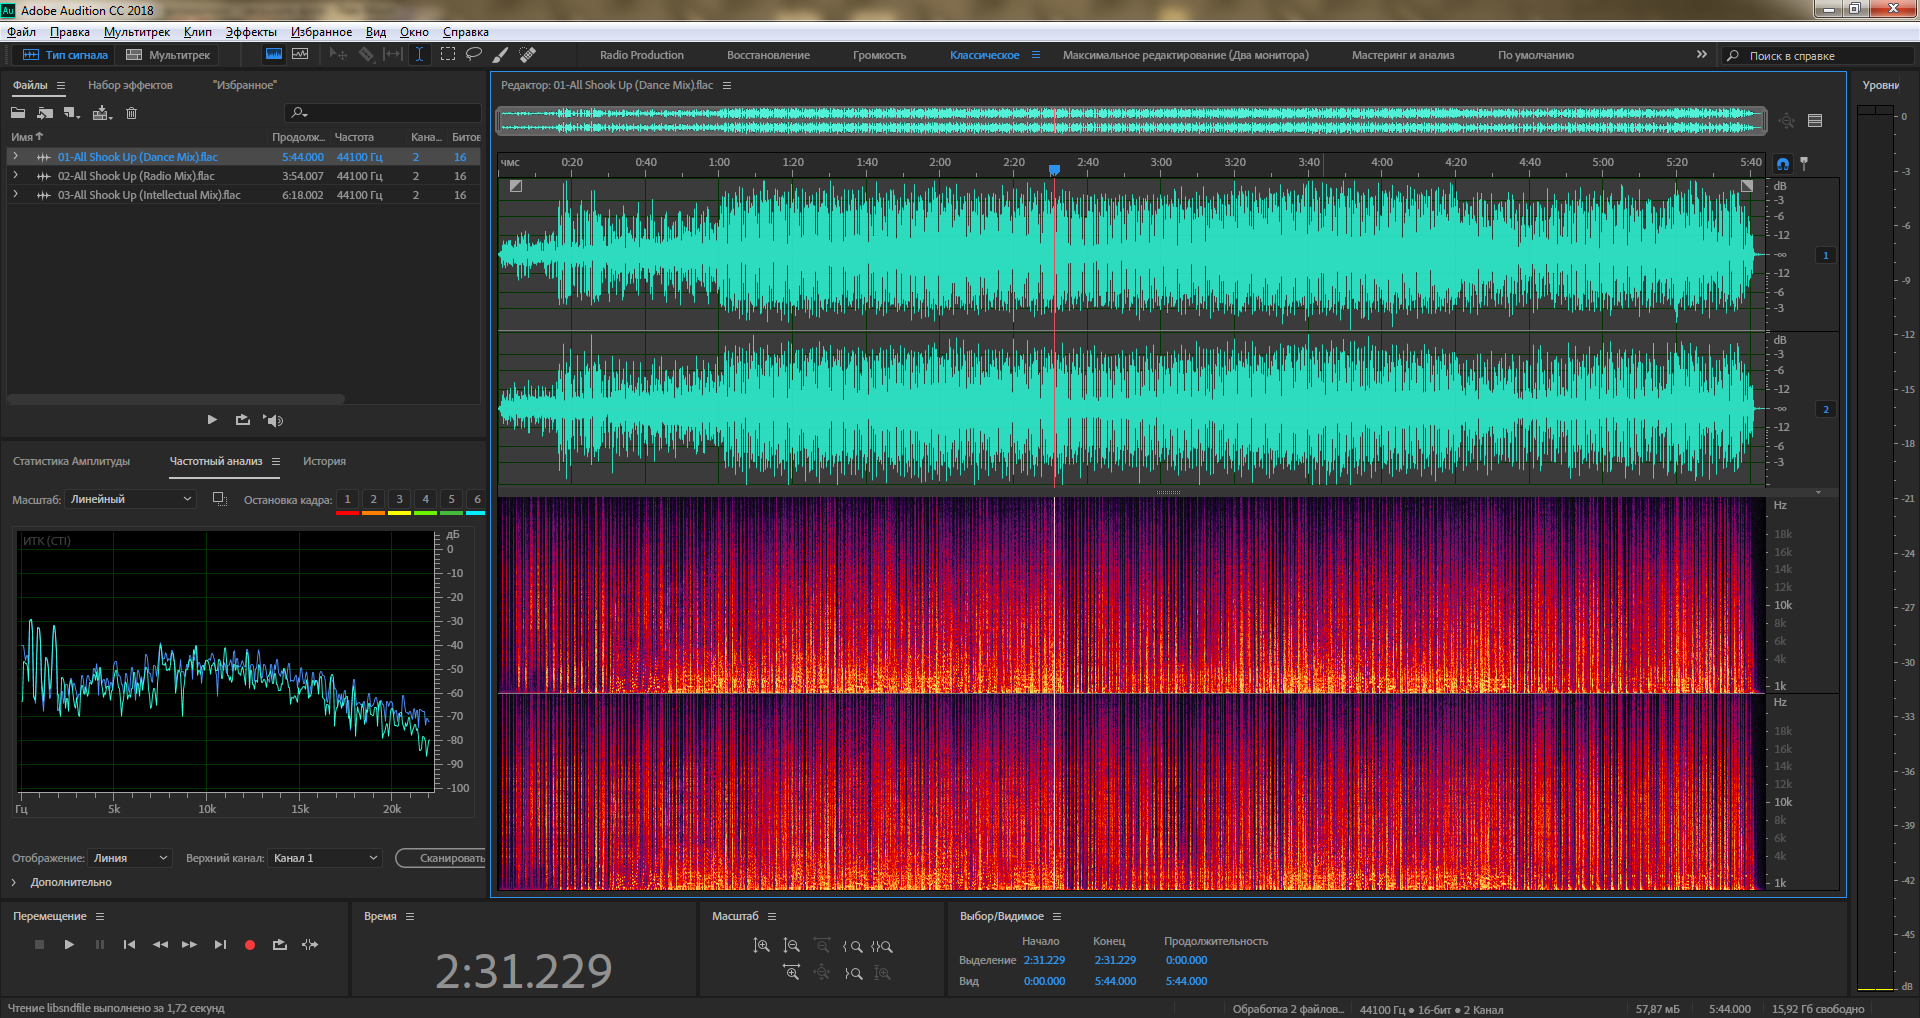The height and width of the screenshot is (1018, 1920).
Task: Expand the Дополнительно section
Action: point(14,882)
